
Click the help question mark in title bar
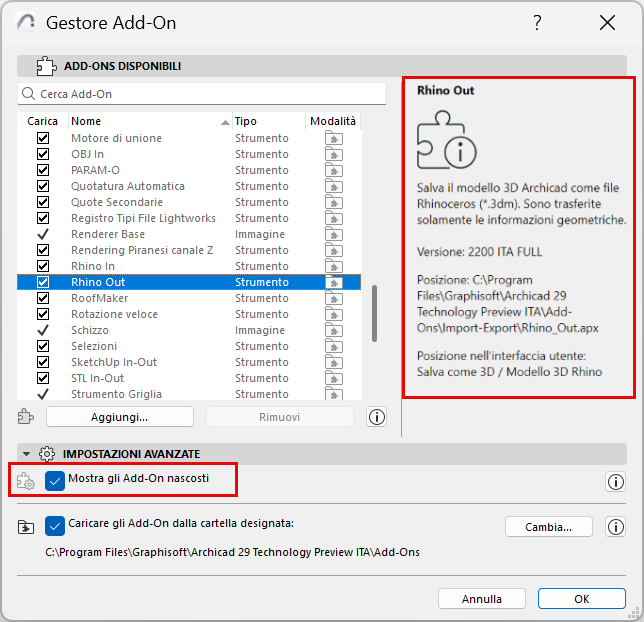point(537,23)
